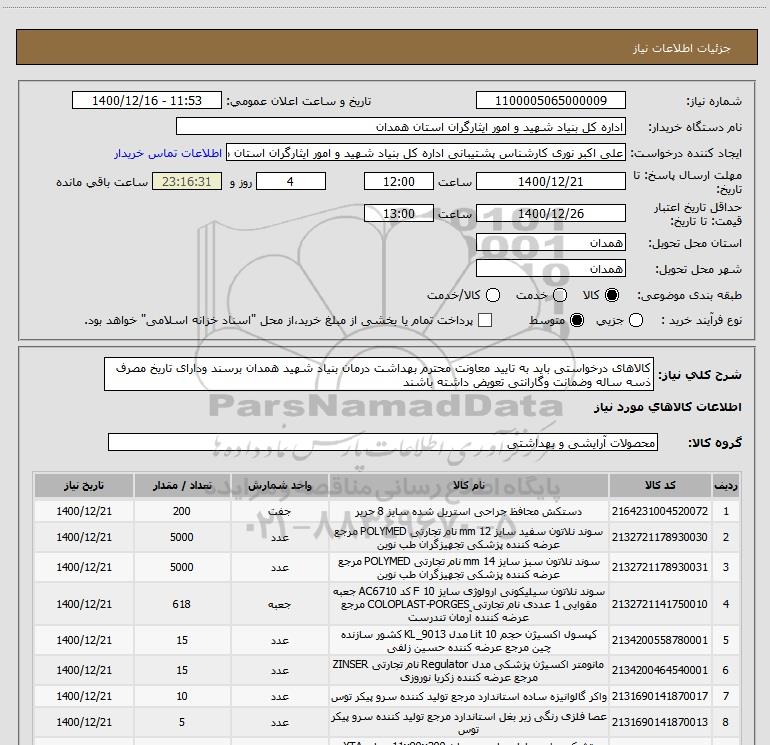Click quantity 5 in row 8

[x=182, y=722]
